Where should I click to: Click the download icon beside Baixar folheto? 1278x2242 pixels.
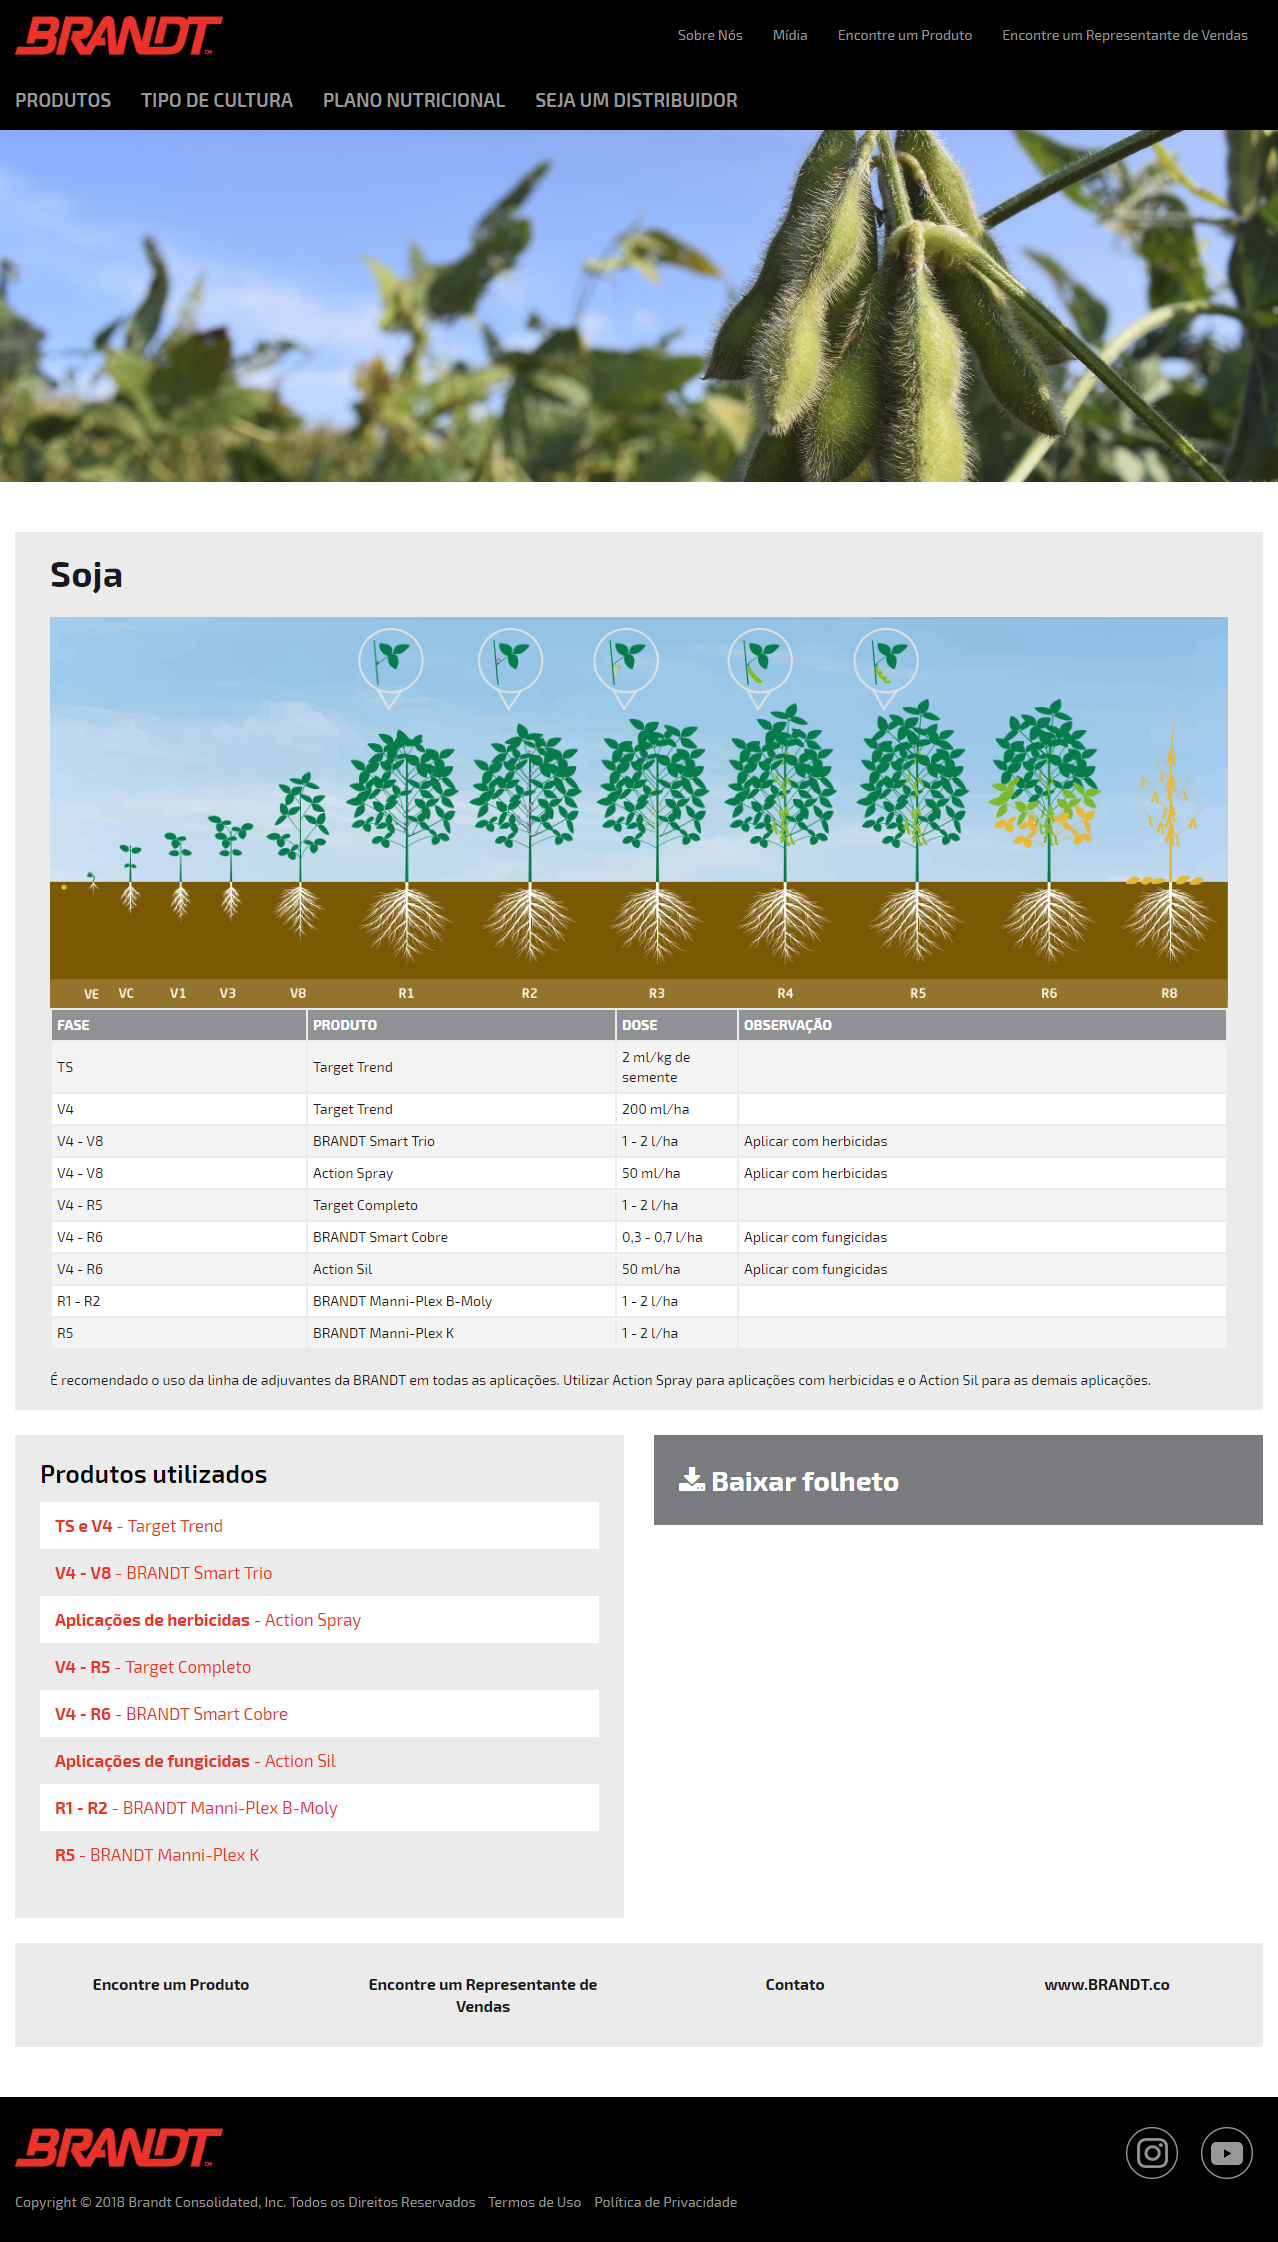pos(692,1480)
